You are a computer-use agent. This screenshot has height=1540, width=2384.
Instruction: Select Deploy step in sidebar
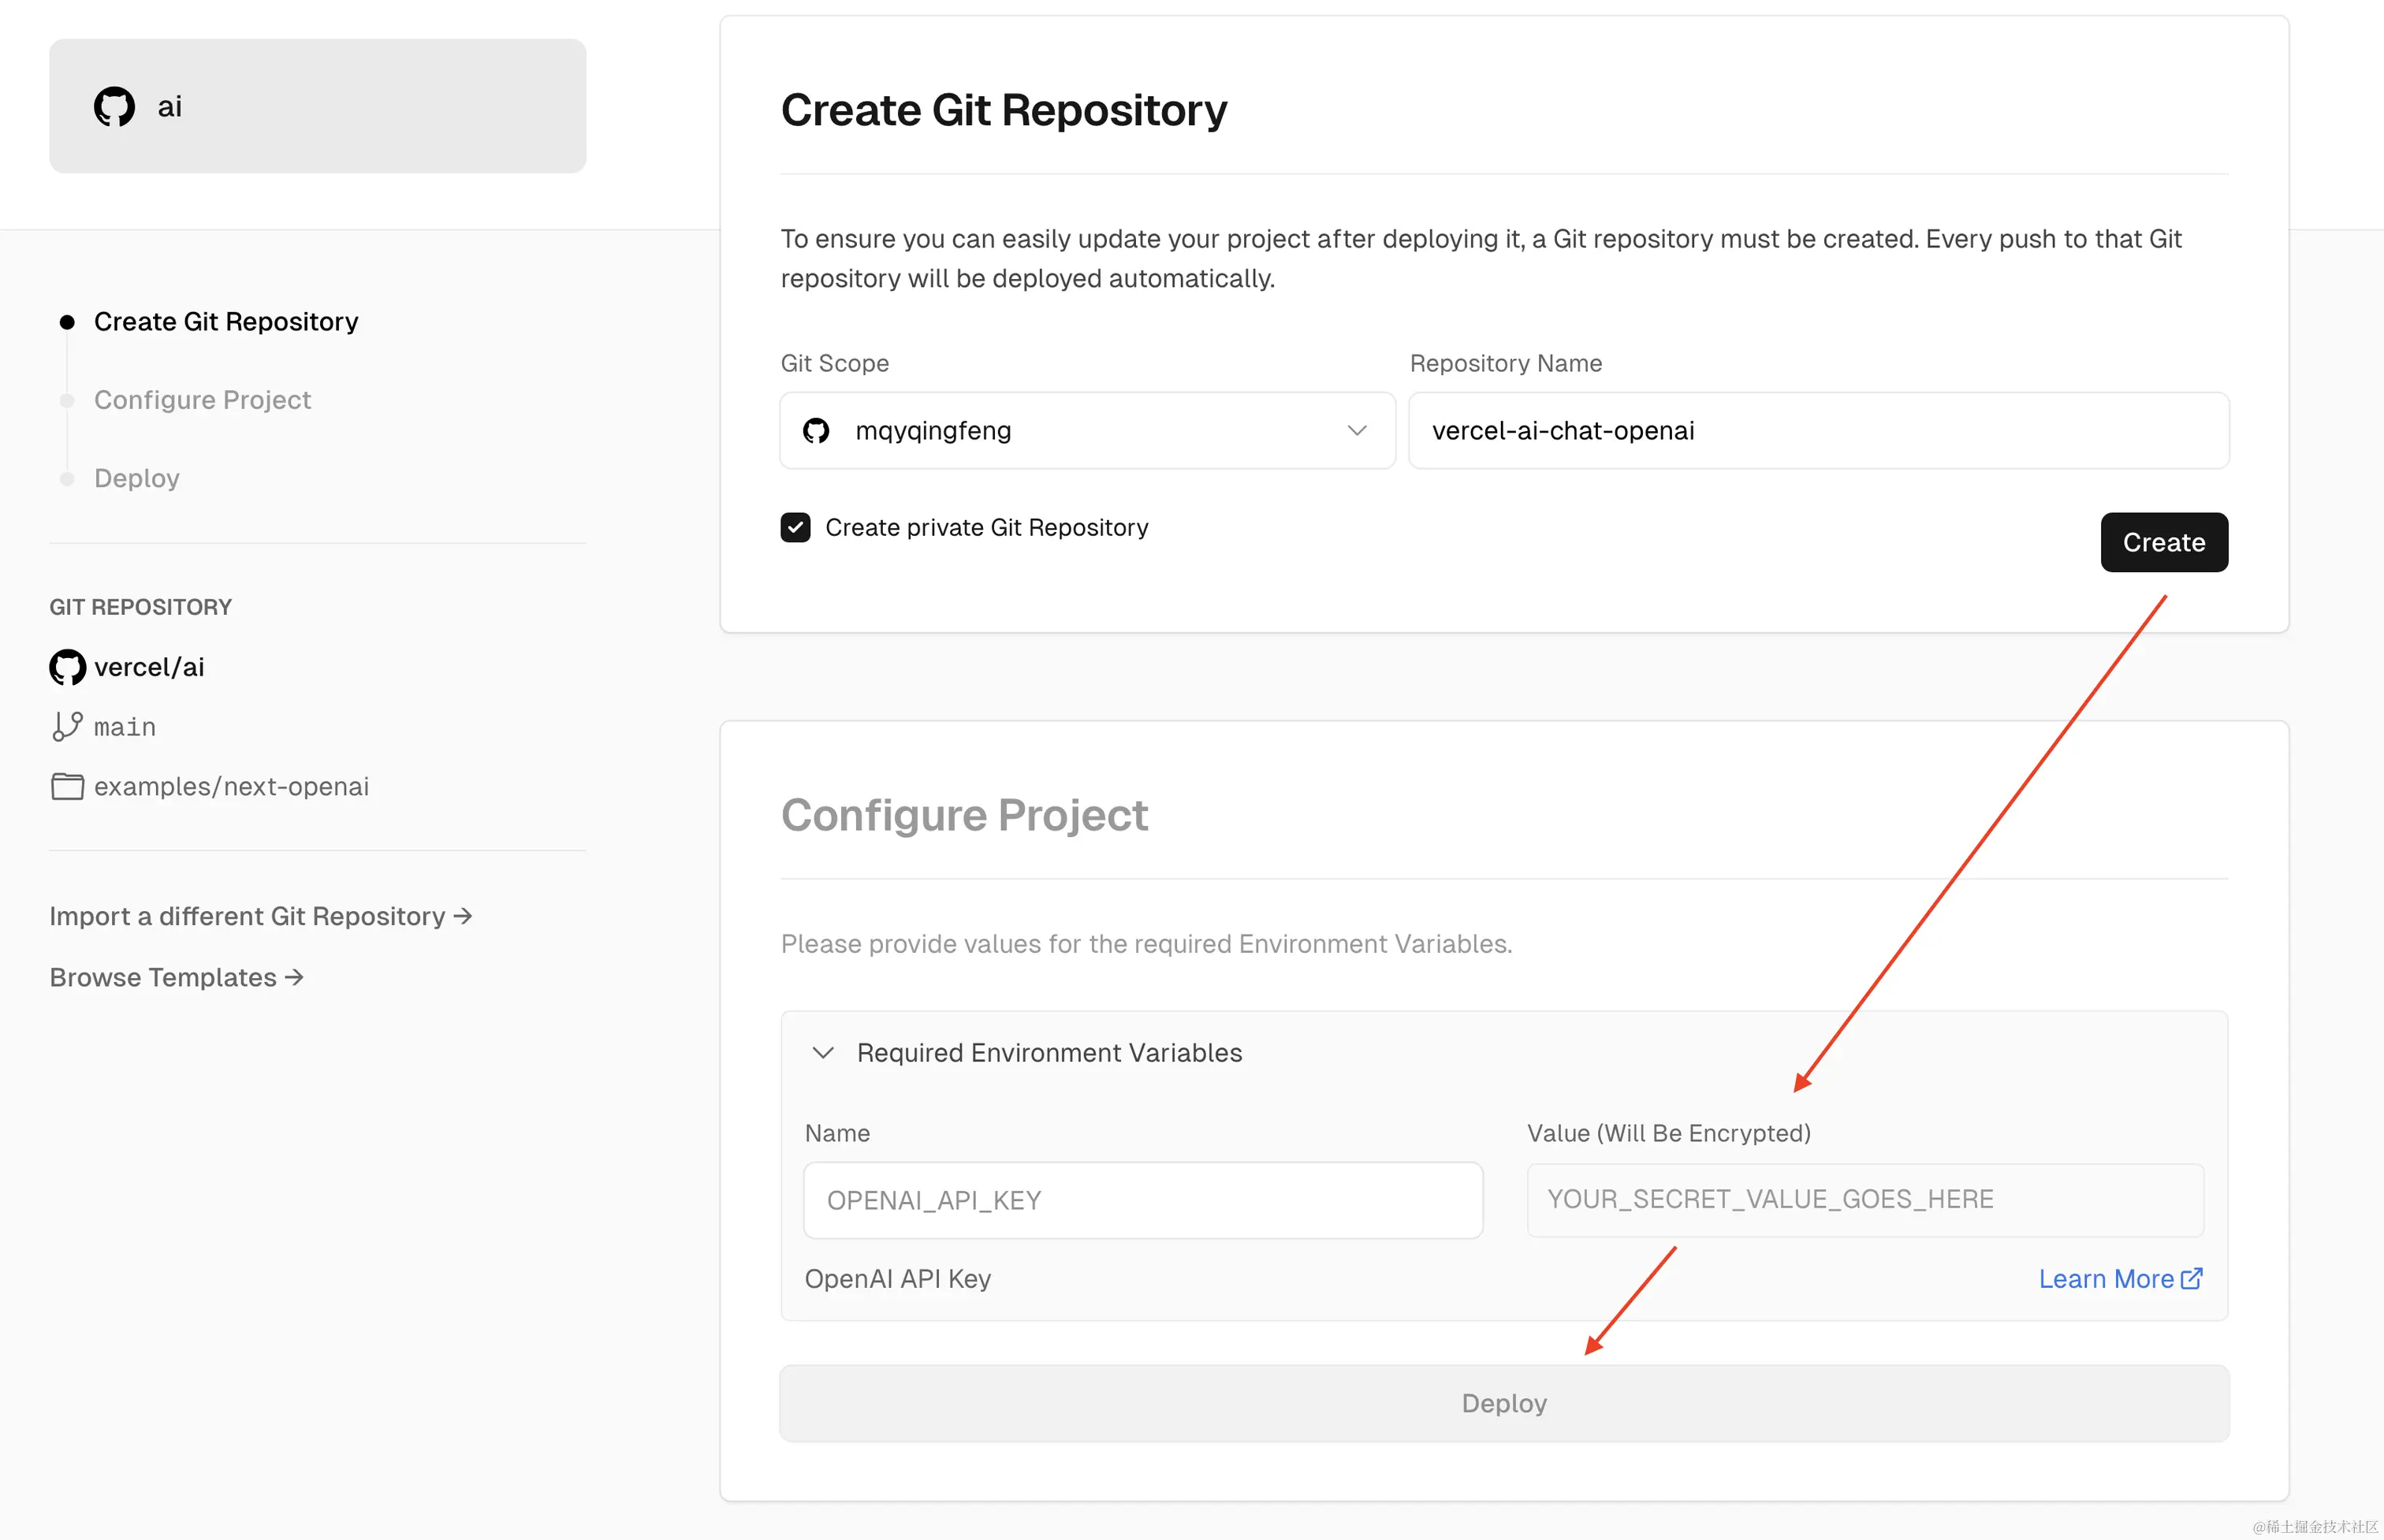click(x=137, y=478)
